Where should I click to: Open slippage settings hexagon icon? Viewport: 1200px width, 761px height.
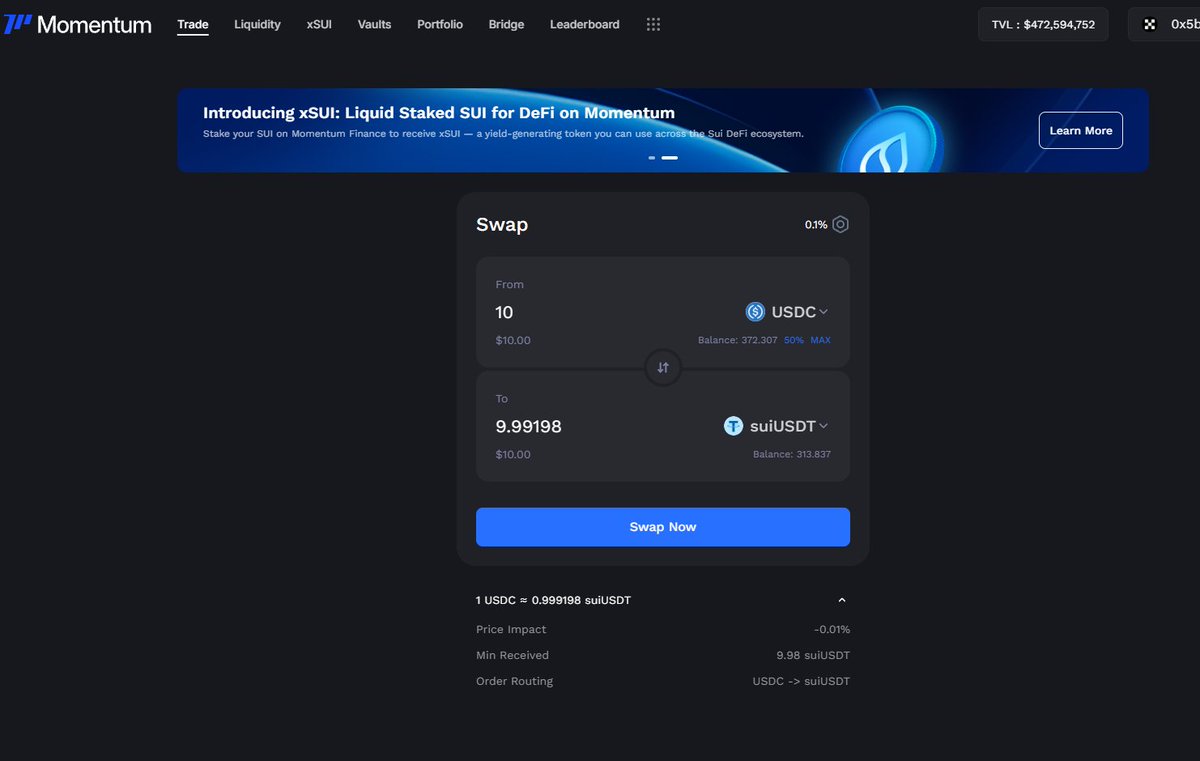[841, 224]
